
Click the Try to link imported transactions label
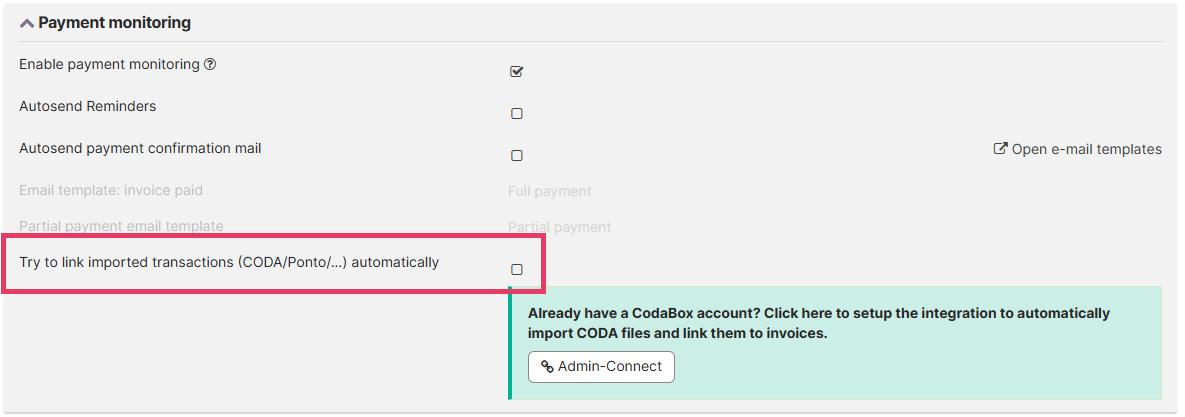point(229,263)
